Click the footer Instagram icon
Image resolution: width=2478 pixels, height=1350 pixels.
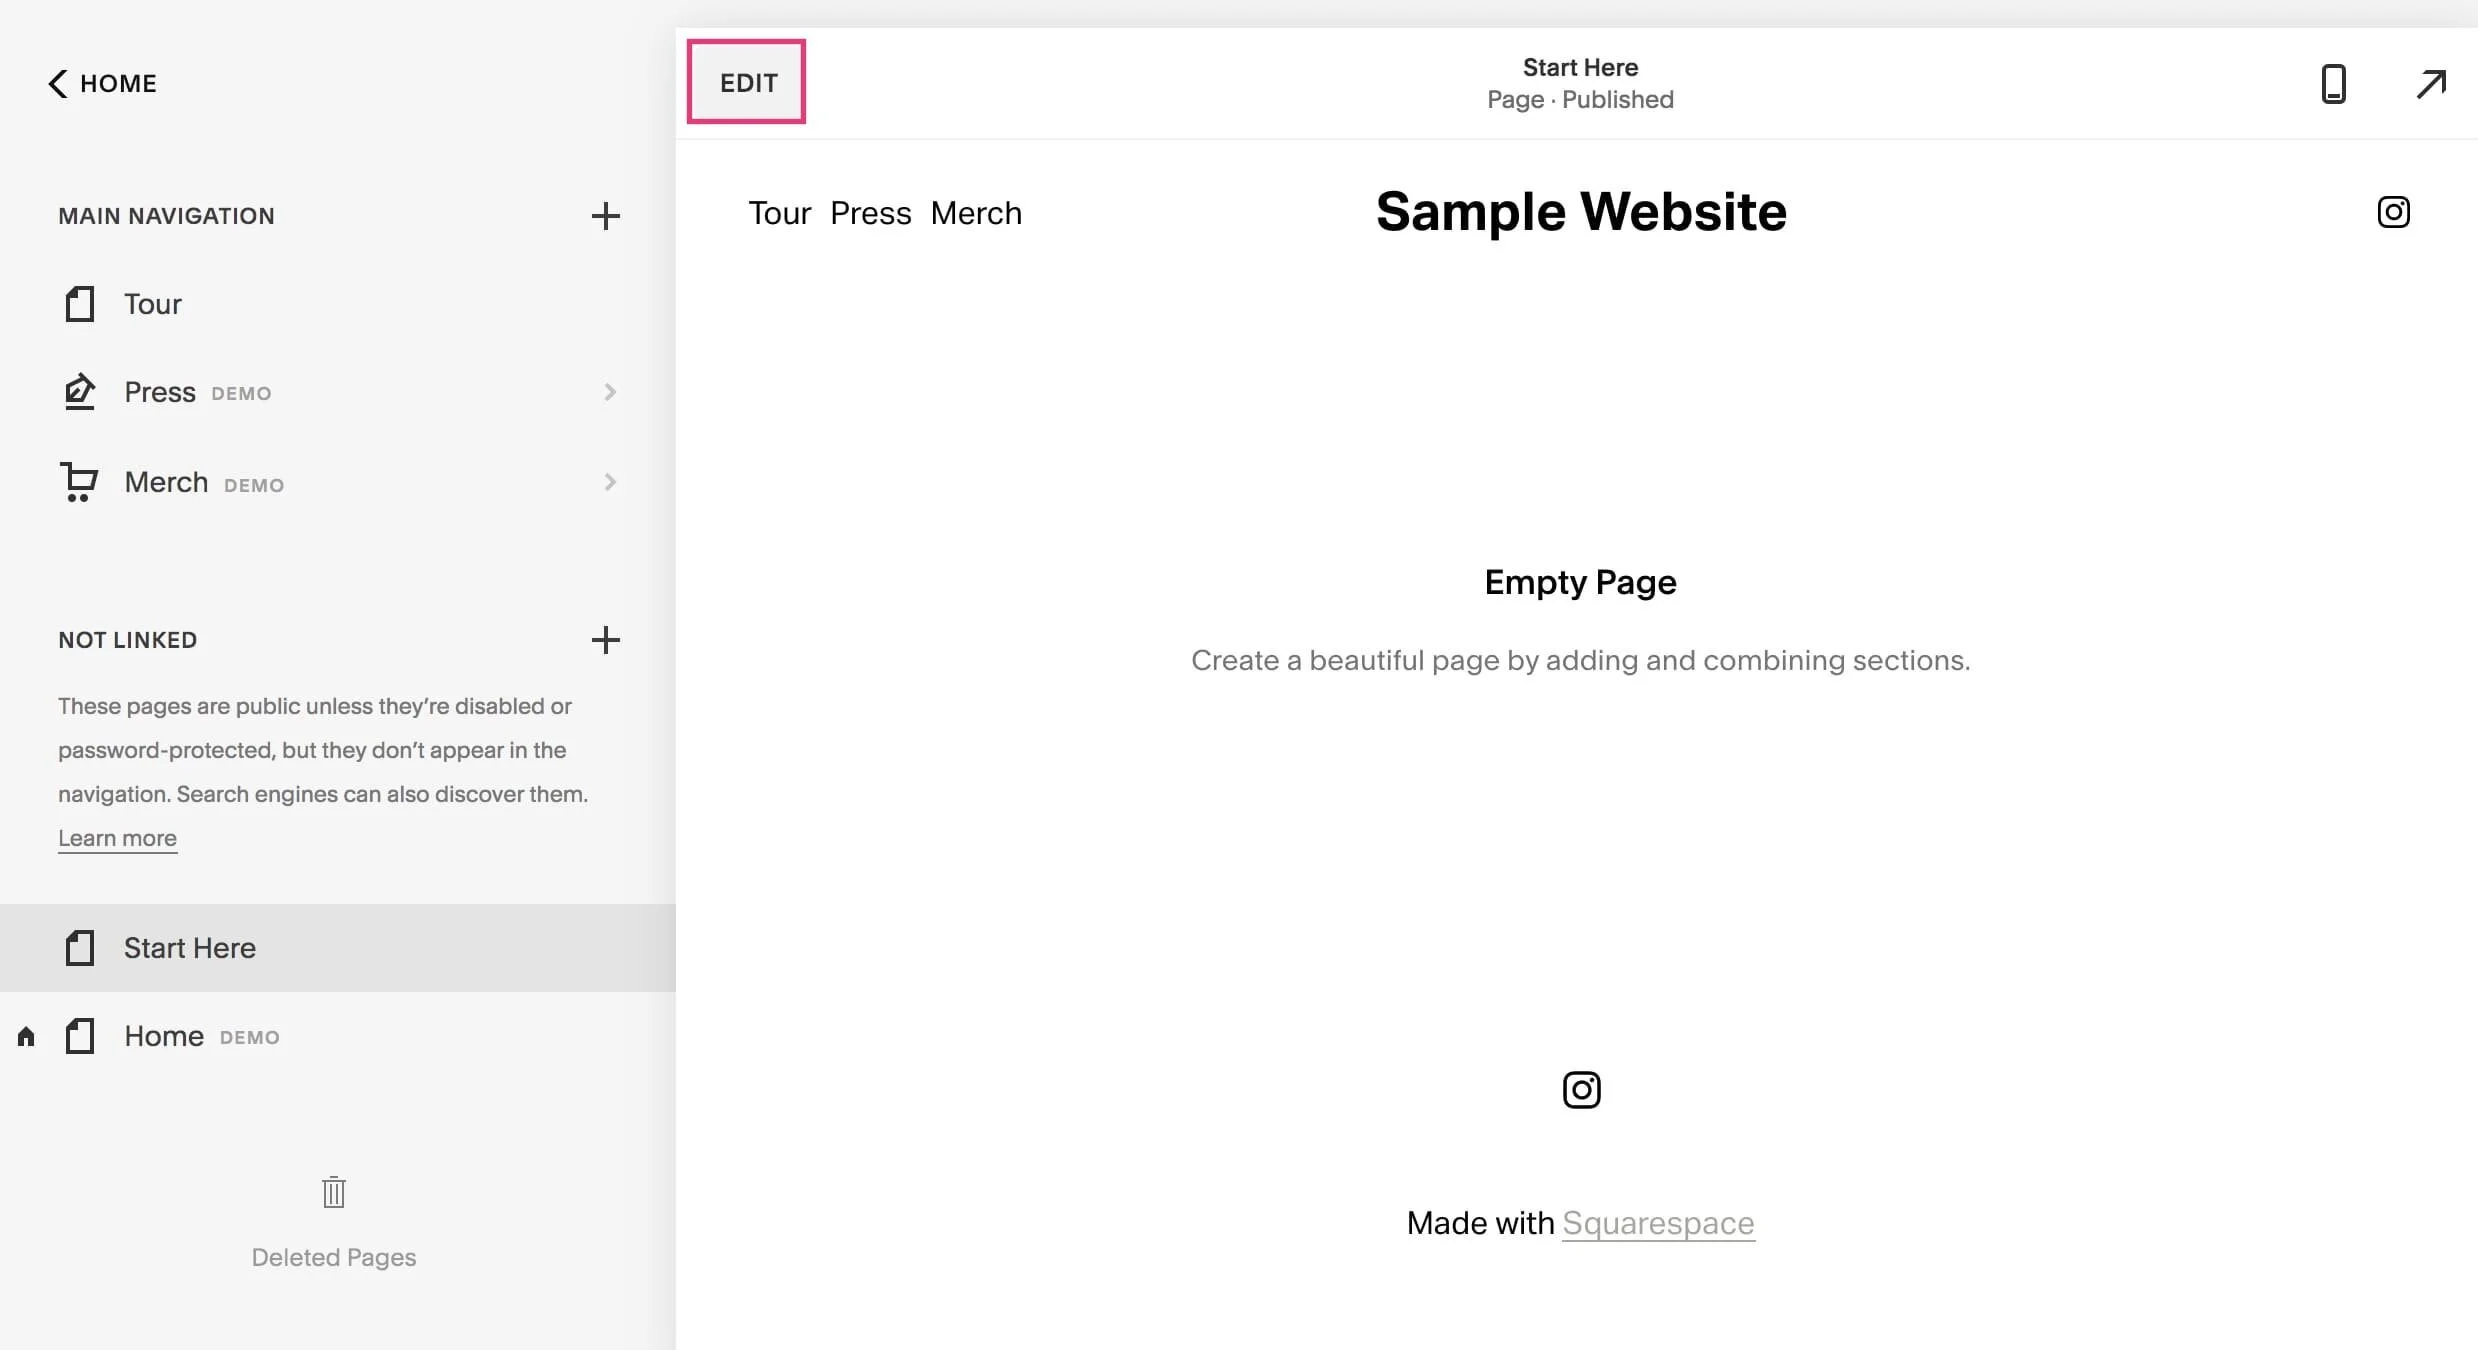click(1581, 1090)
